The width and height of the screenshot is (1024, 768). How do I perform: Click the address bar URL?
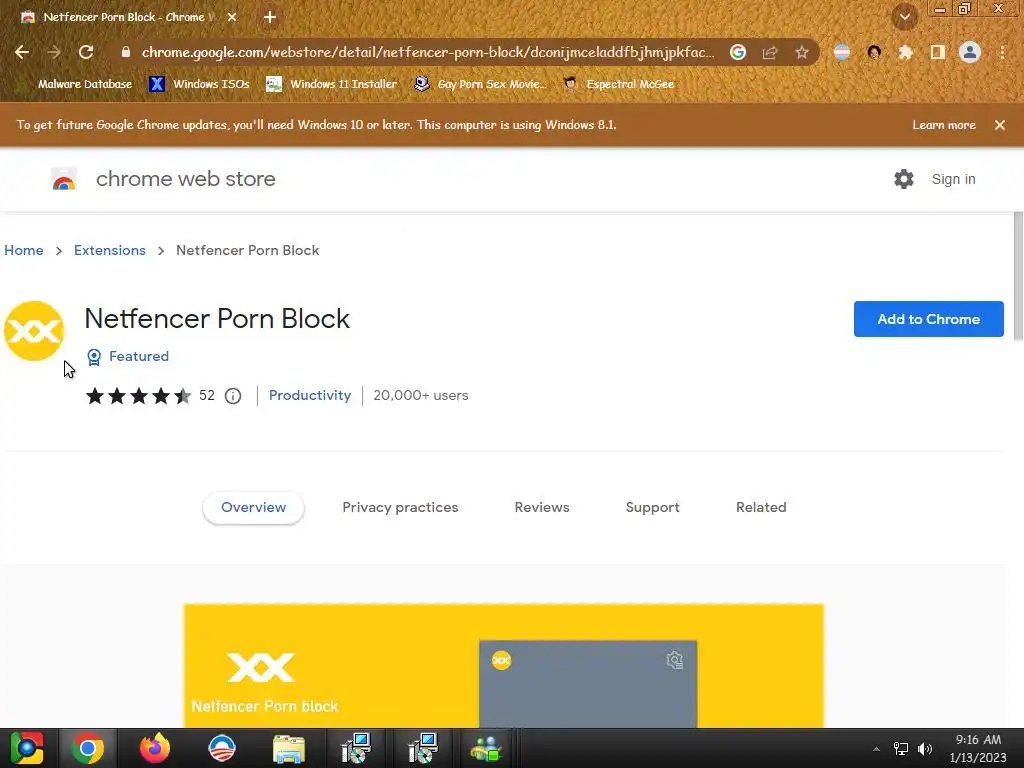pyautogui.click(x=428, y=52)
